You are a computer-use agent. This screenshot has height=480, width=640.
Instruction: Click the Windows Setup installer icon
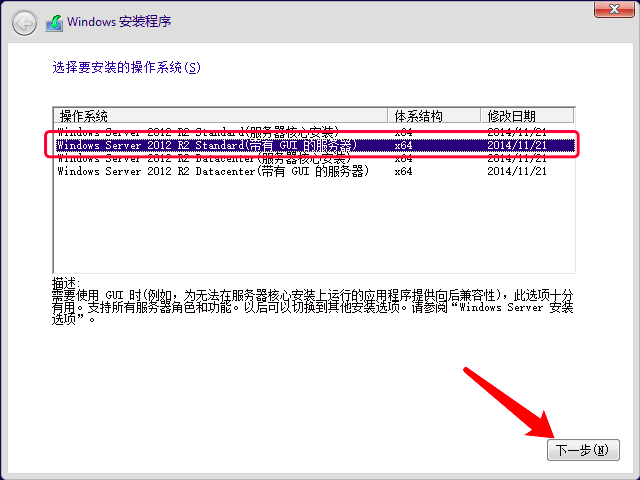54,23
